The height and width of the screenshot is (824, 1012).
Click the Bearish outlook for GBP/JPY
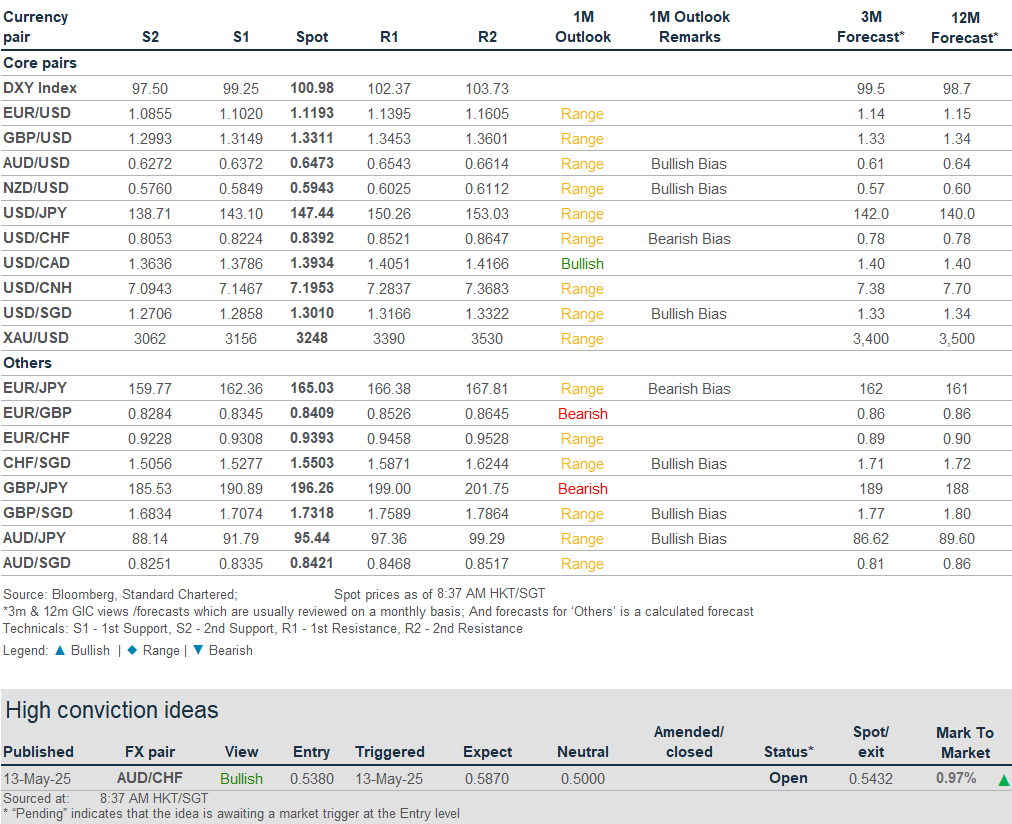point(582,489)
